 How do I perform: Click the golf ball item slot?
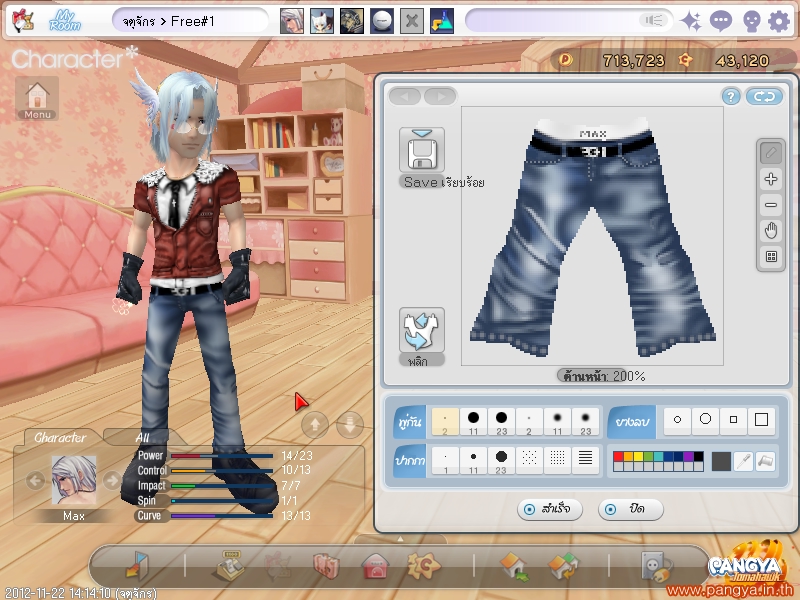tap(382, 21)
